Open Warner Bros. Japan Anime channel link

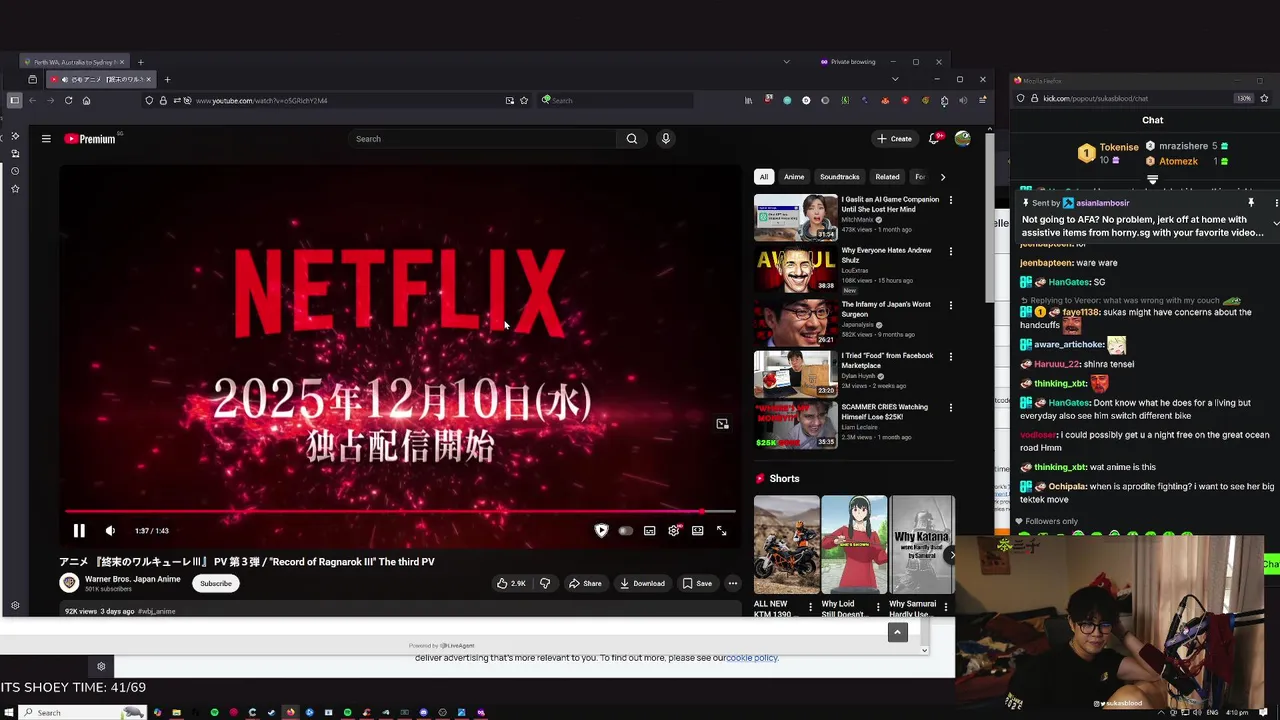[133, 578]
